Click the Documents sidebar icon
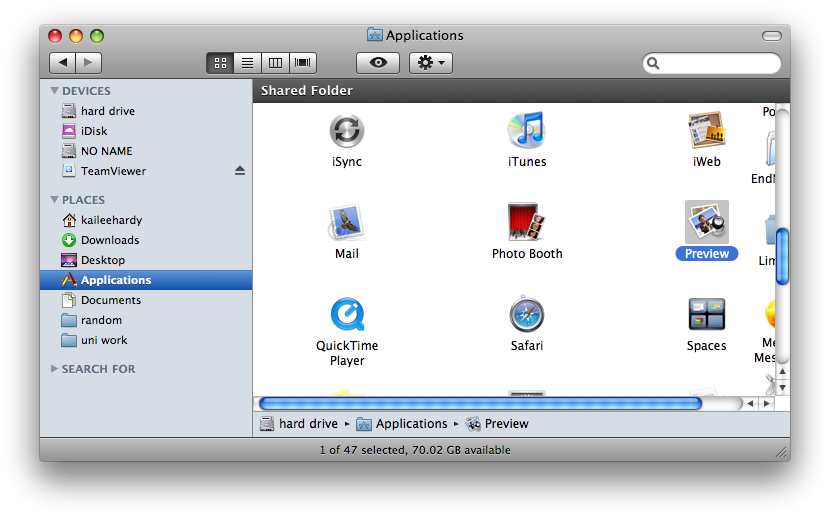 tap(69, 300)
